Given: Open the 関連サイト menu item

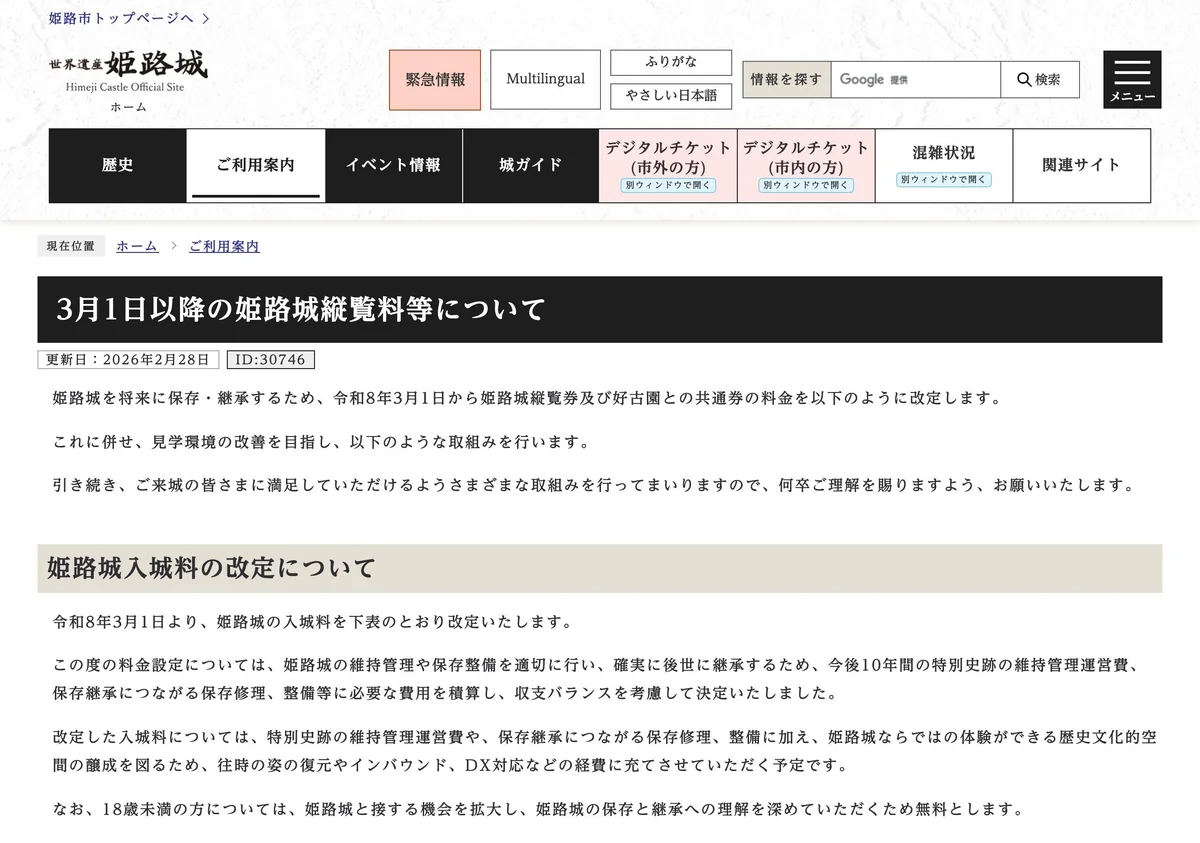Looking at the screenshot, I should point(1081,165).
